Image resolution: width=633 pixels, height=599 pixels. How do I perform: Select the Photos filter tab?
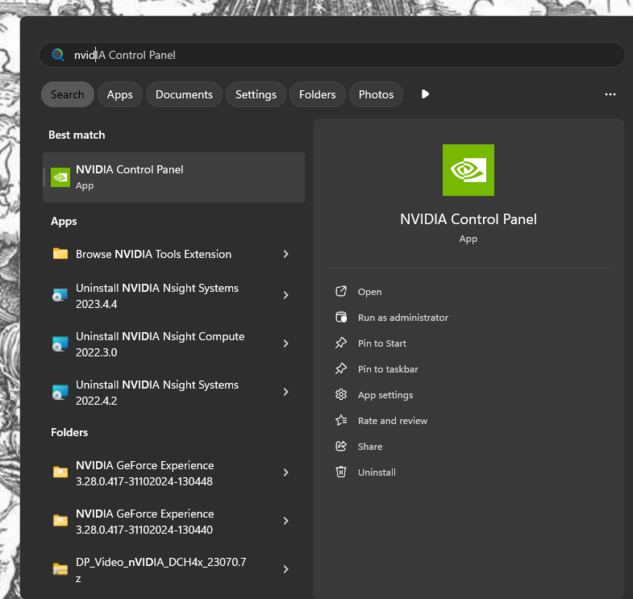tap(376, 95)
